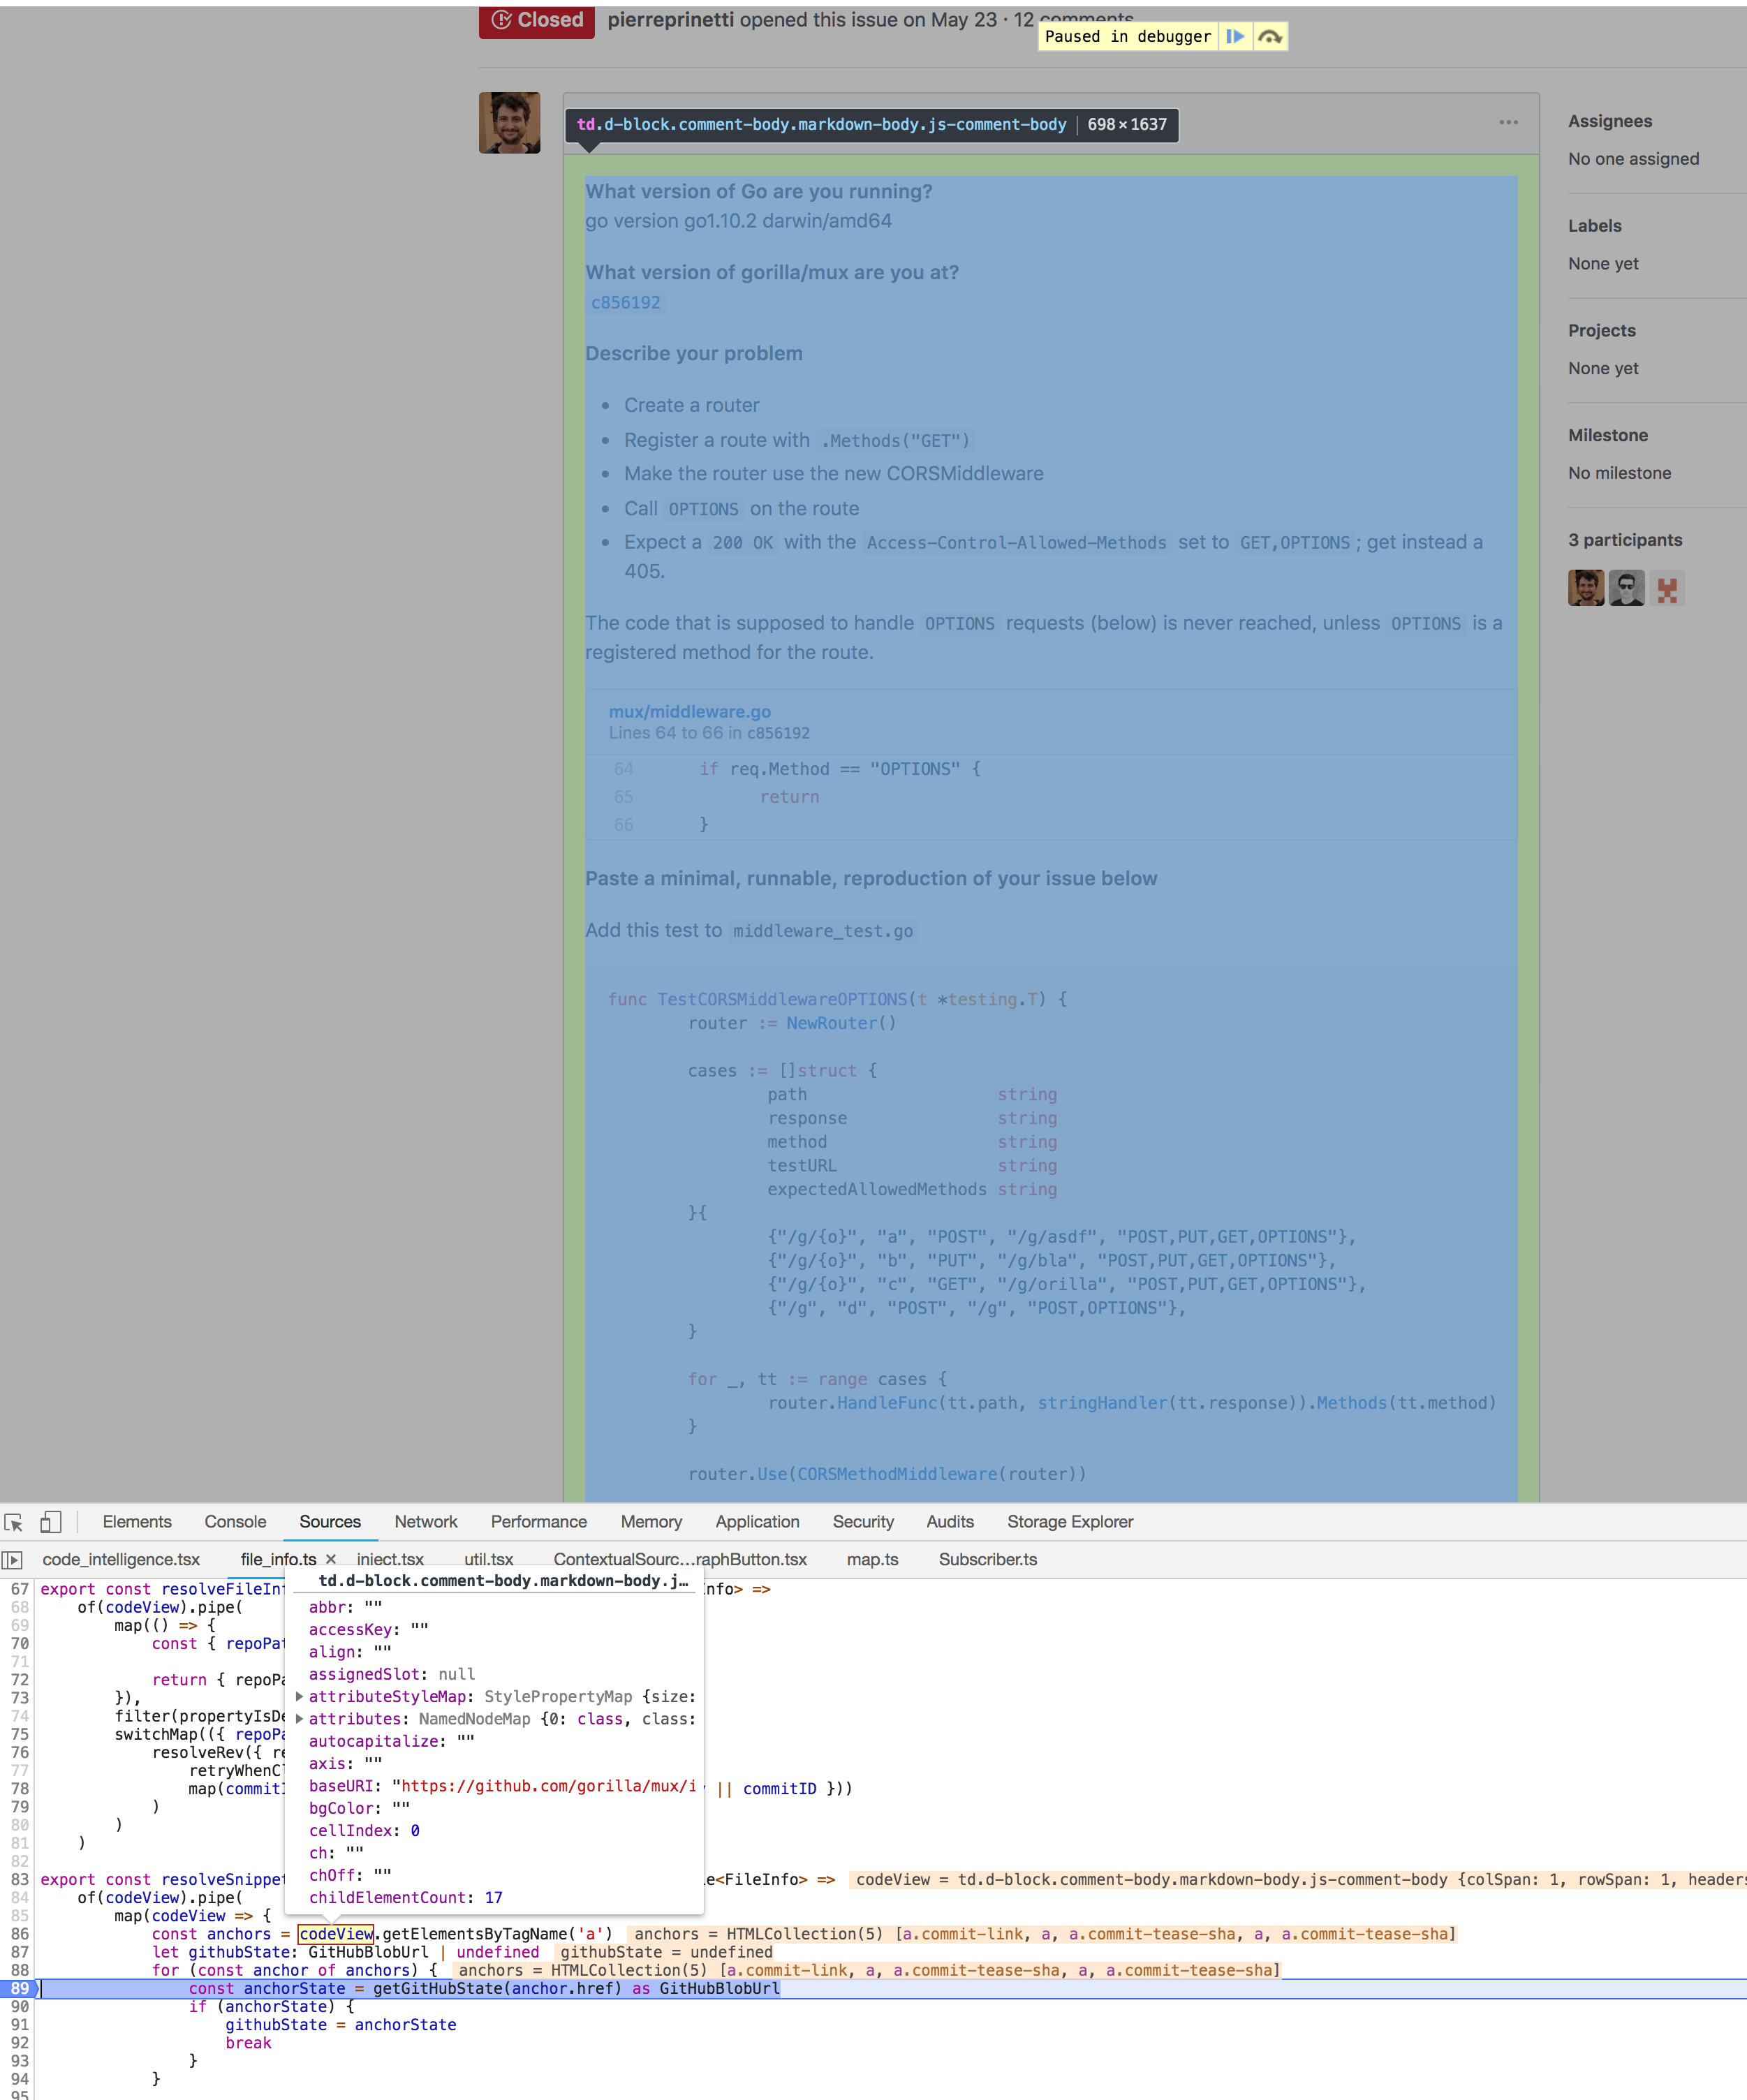Screen dimensions: 1747x2100
Task: Open pierreprinetti's participant avatar
Action: pyautogui.click(x=1586, y=588)
